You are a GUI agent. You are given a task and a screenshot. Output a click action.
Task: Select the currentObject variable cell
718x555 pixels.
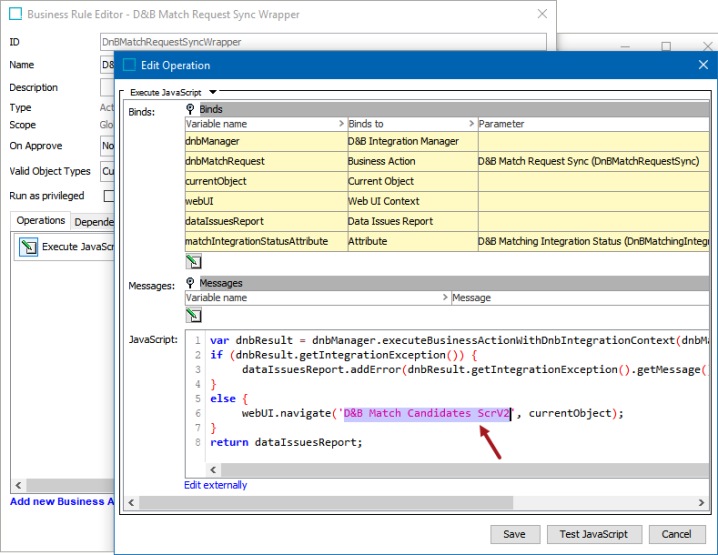[266, 181]
